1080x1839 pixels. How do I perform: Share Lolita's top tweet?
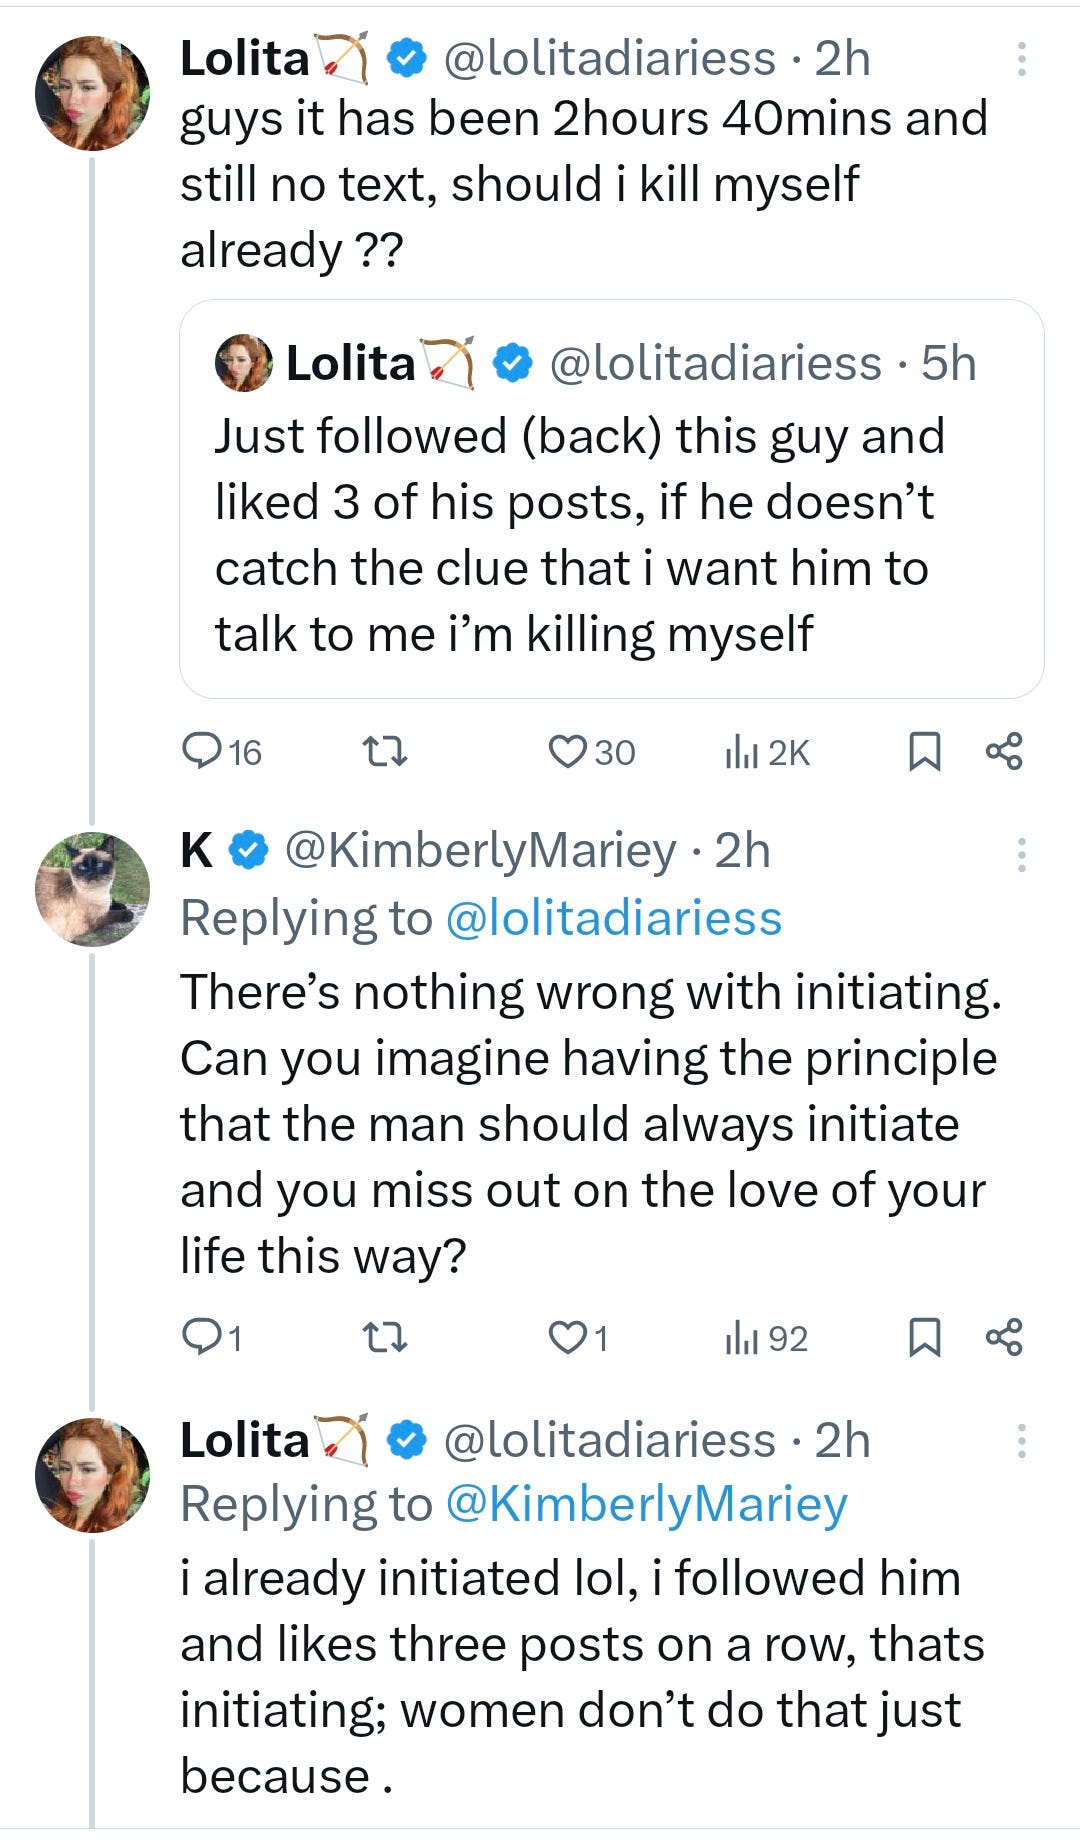tap(1004, 752)
